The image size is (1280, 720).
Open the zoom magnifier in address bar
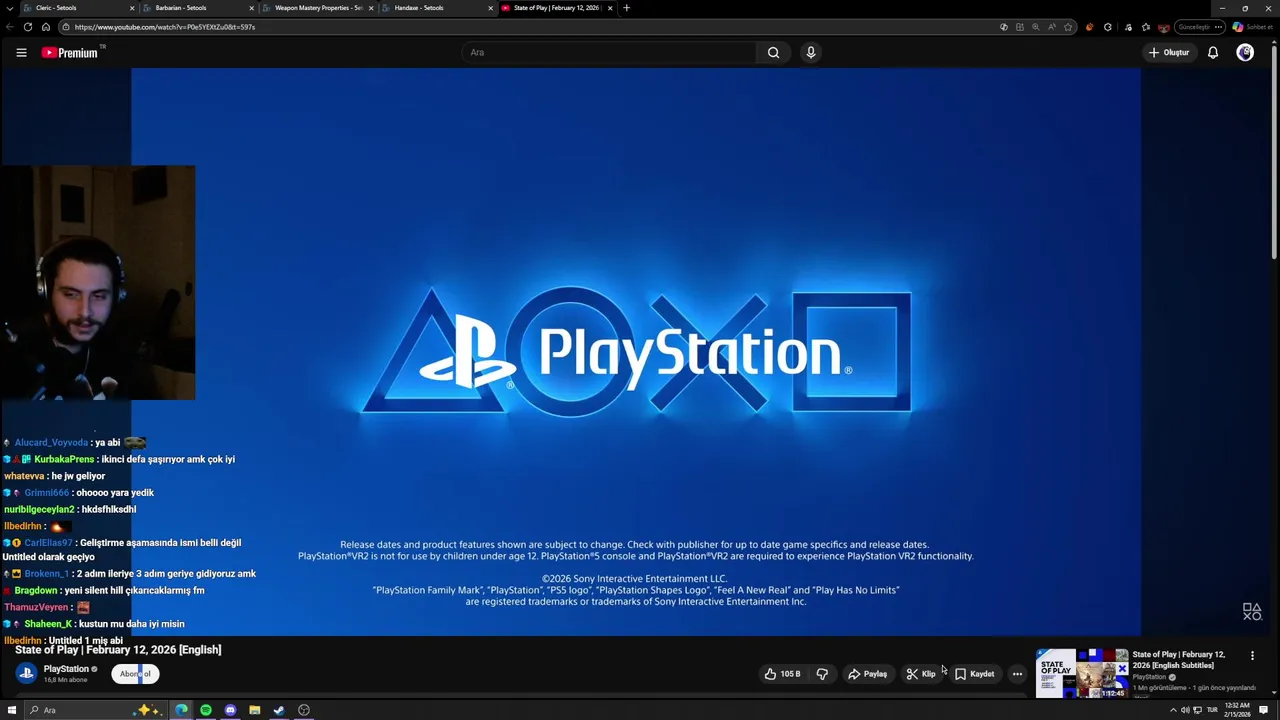[x=1036, y=27]
